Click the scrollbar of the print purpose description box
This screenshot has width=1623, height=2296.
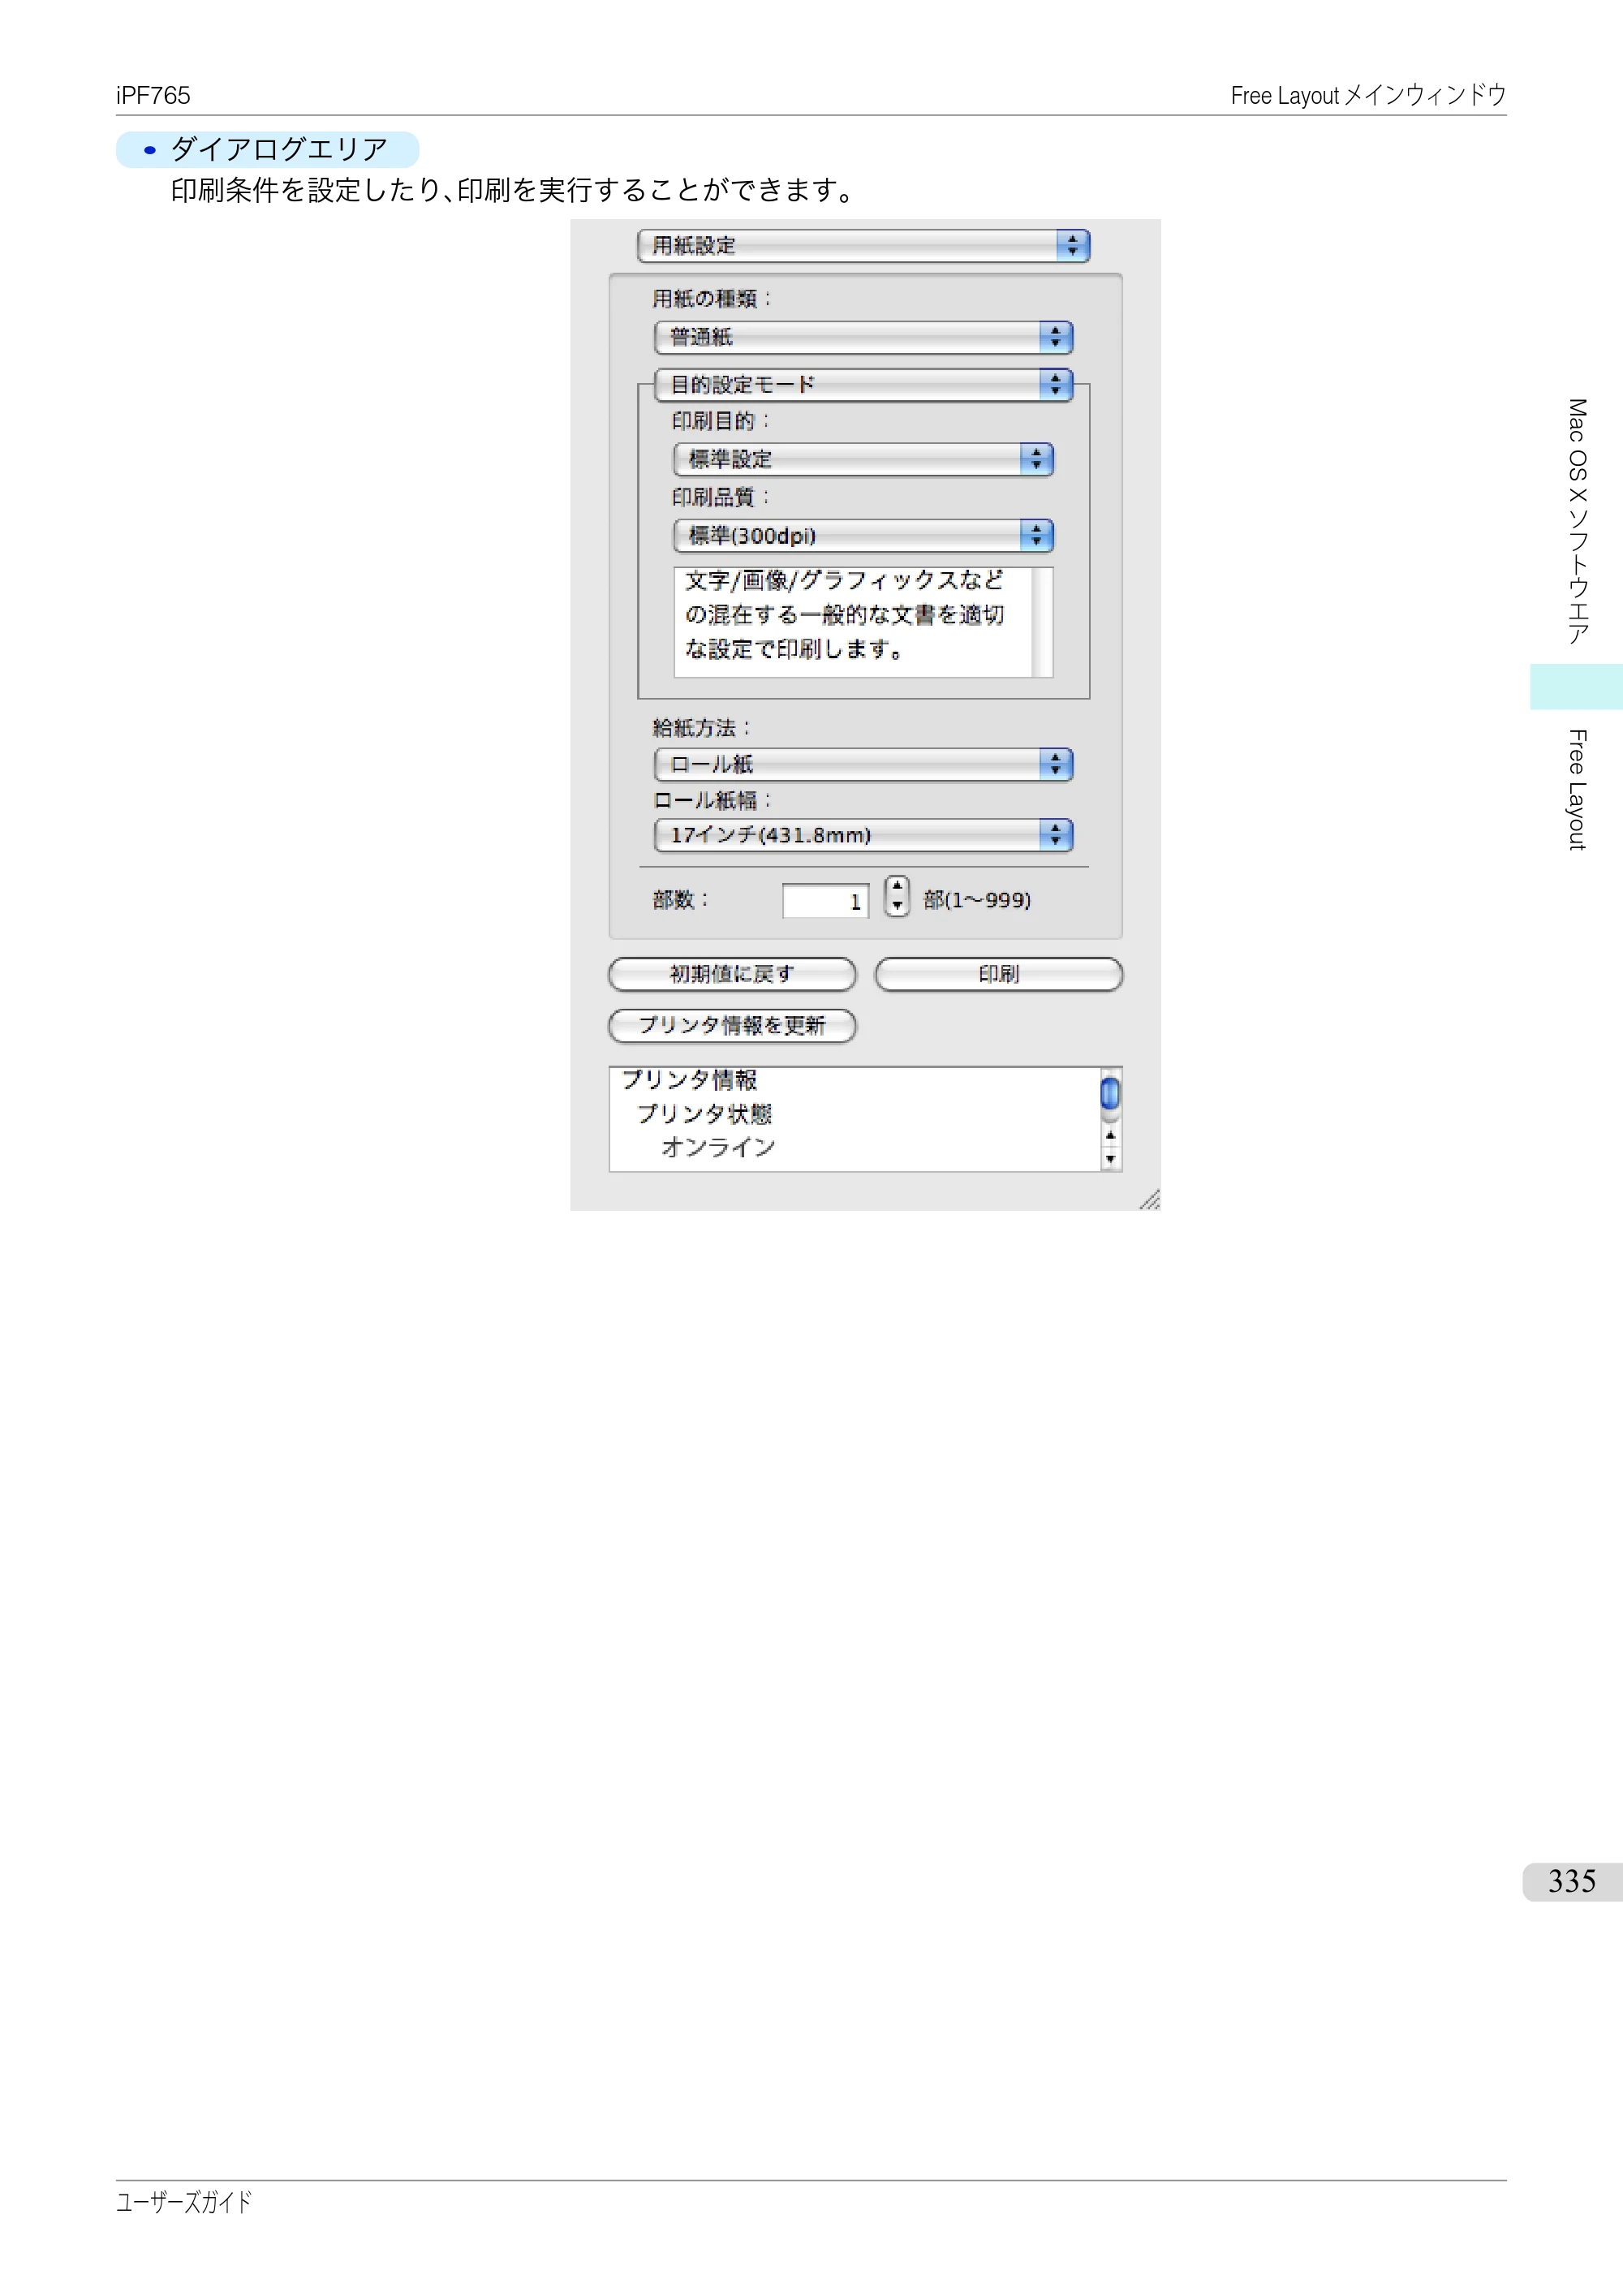tap(1042, 622)
